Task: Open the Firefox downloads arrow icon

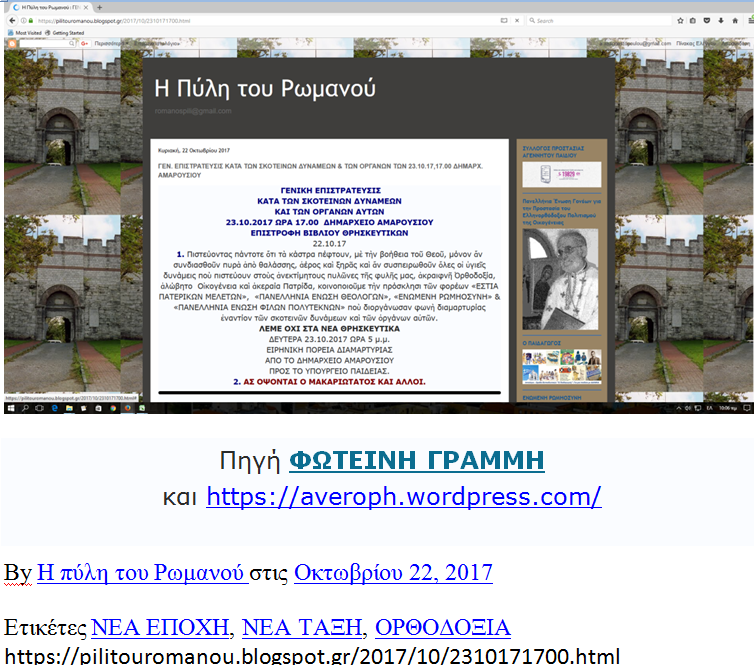Action: click(721, 20)
